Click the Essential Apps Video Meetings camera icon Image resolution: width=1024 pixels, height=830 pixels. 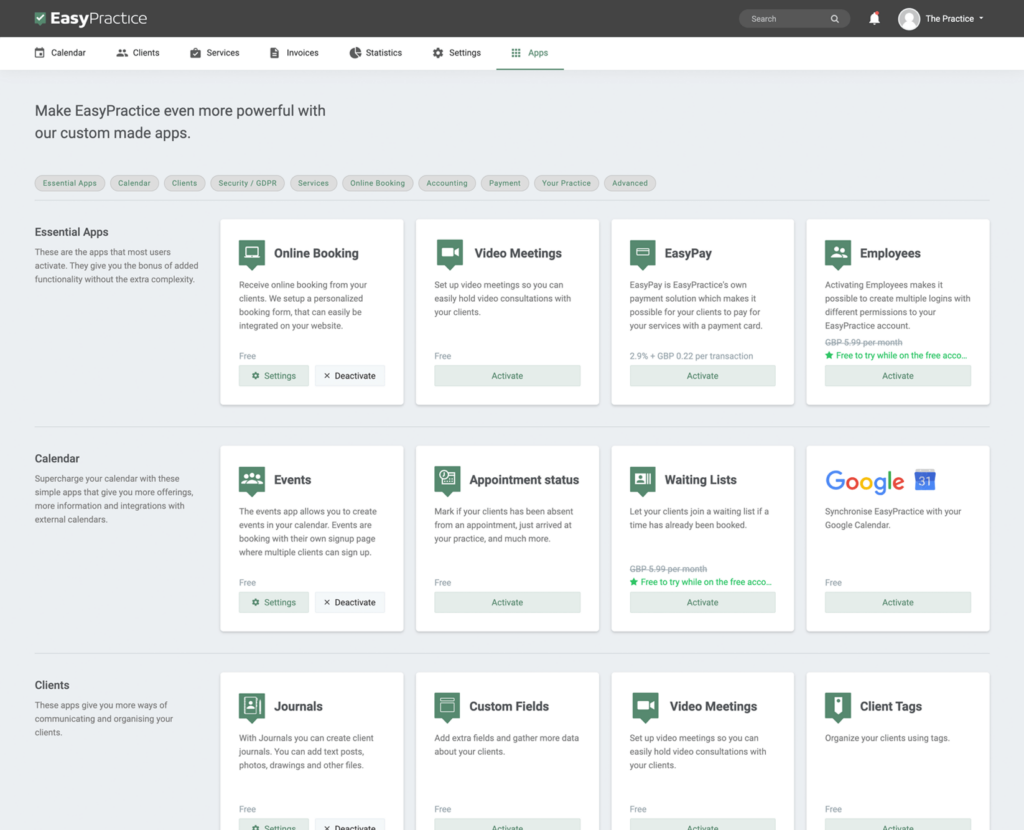click(x=449, y=254)
